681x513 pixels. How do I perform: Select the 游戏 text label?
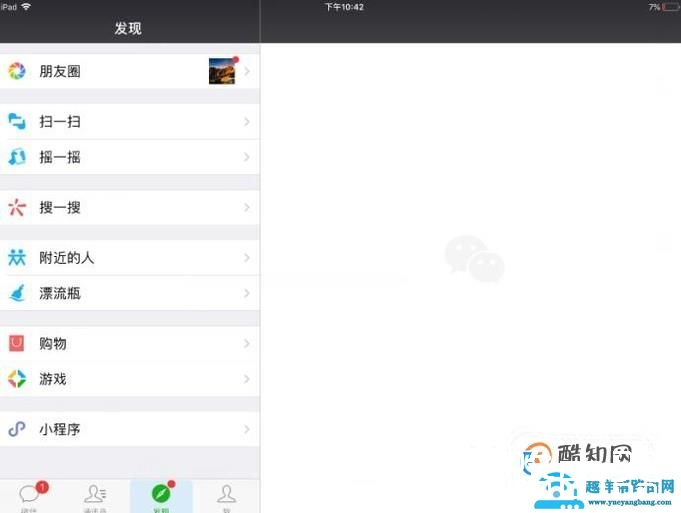pyautogui.click(x=53, y=379)
